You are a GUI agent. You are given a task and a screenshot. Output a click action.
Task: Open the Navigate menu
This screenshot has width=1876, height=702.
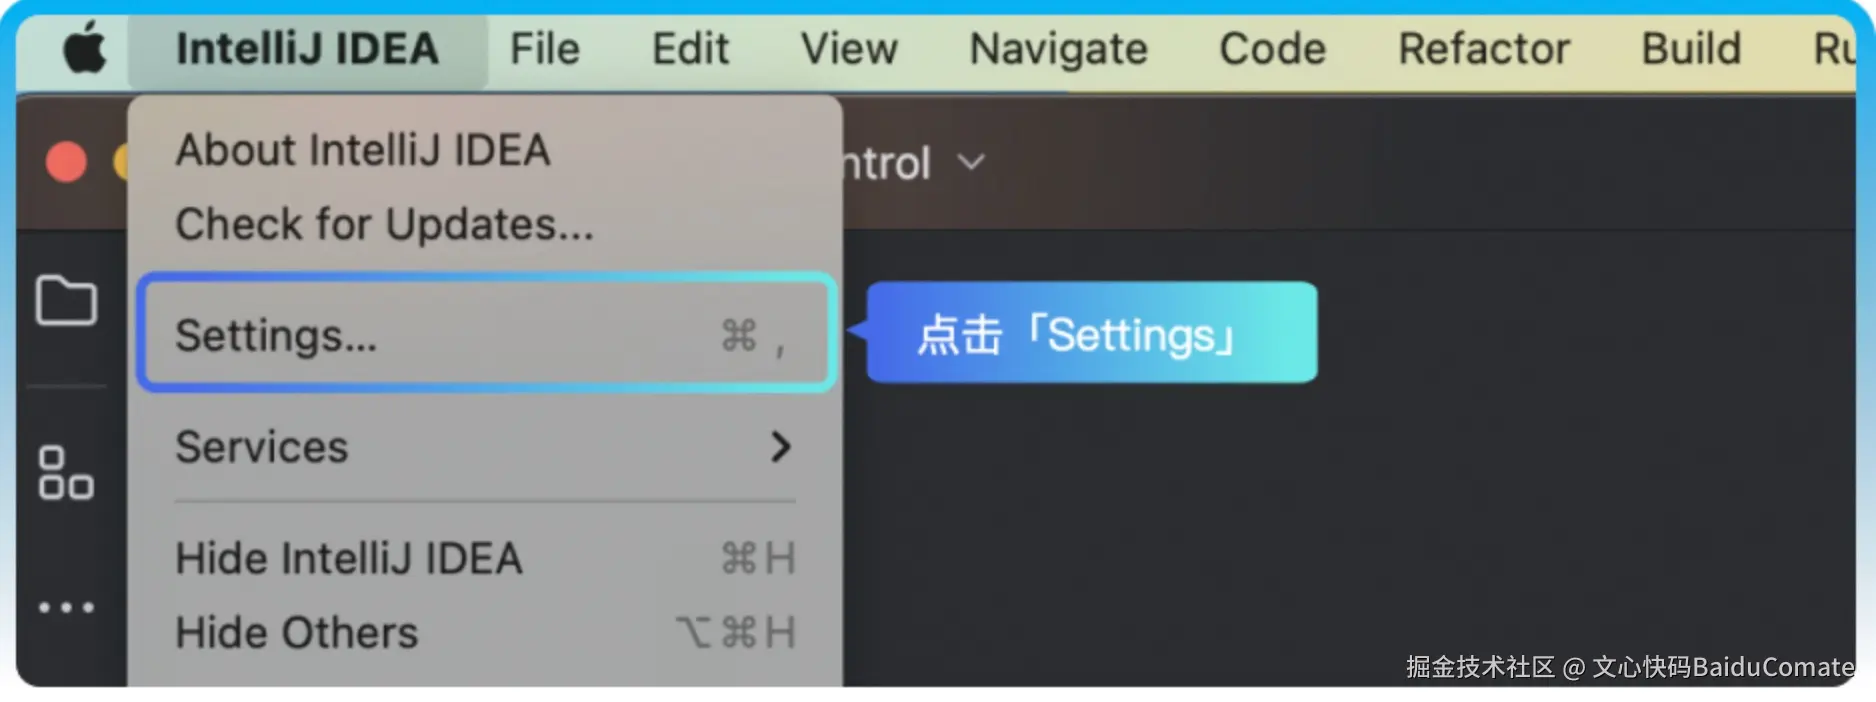pos(1058,49)
